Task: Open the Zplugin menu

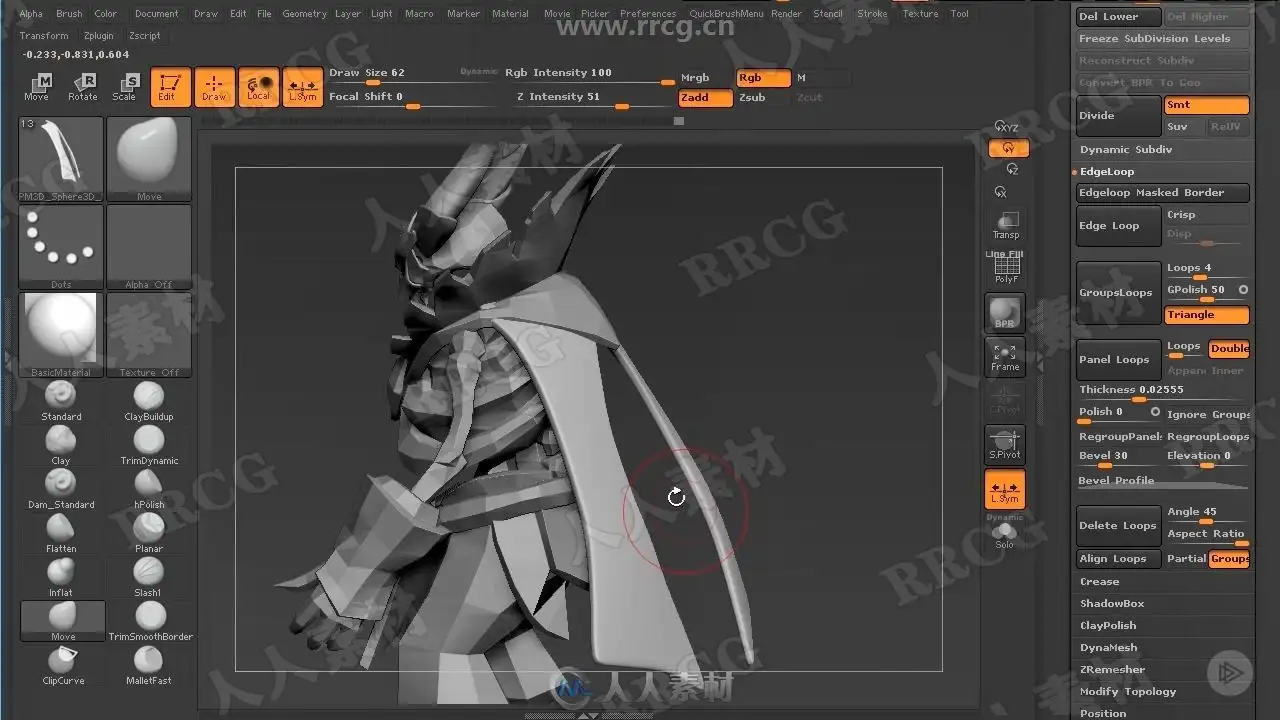Action: [99, 36]
